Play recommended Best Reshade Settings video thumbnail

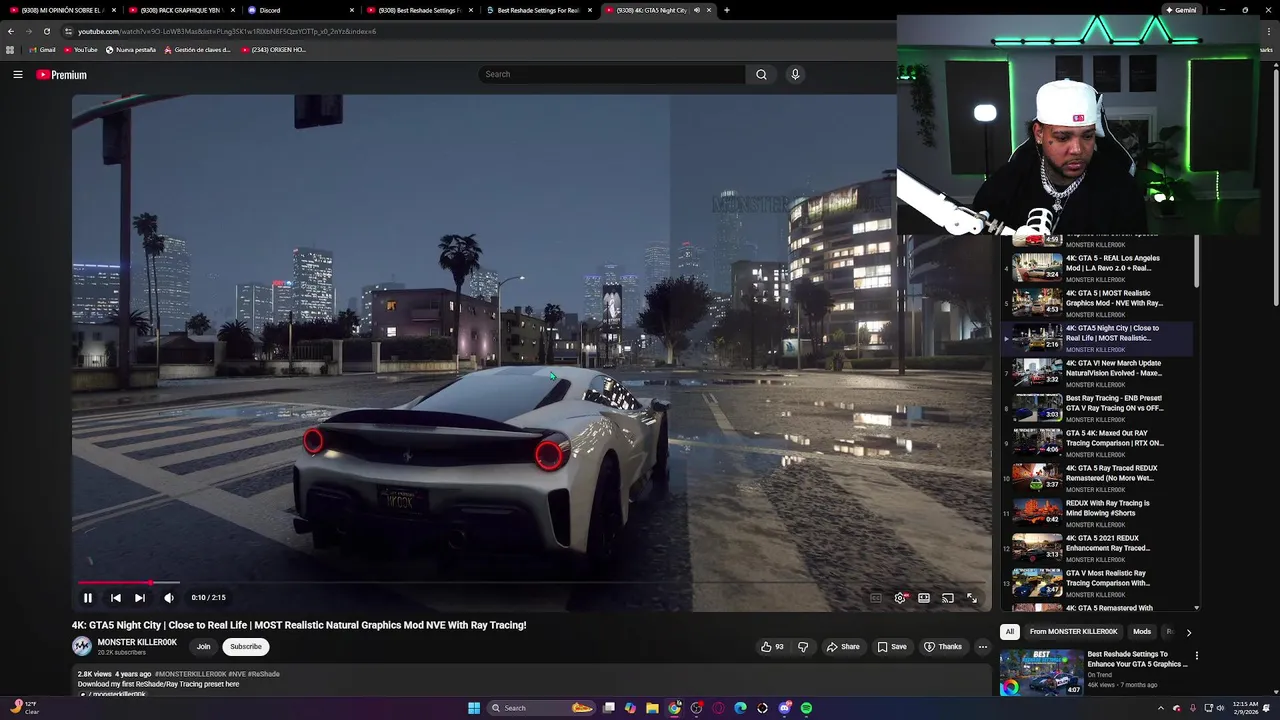1041,672
